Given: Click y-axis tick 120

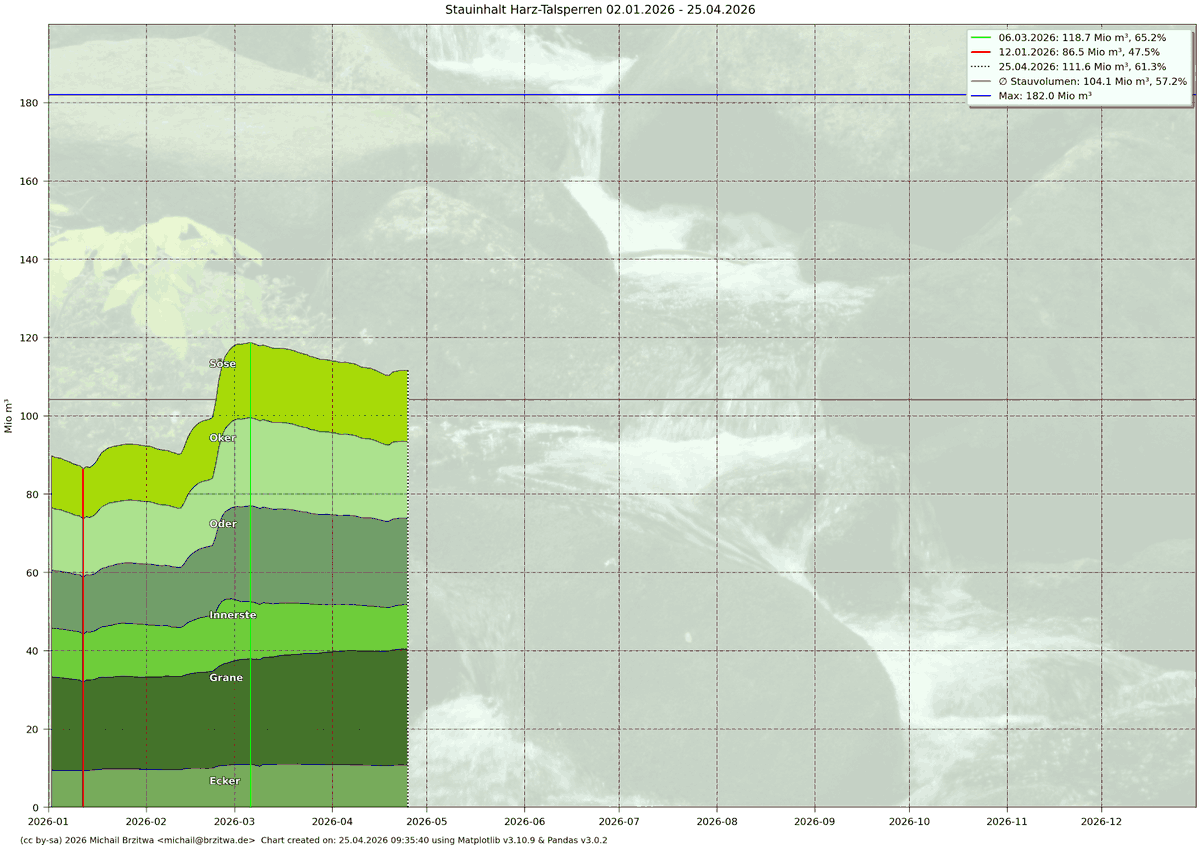Looking at the screenshot, I should (29, 338).
